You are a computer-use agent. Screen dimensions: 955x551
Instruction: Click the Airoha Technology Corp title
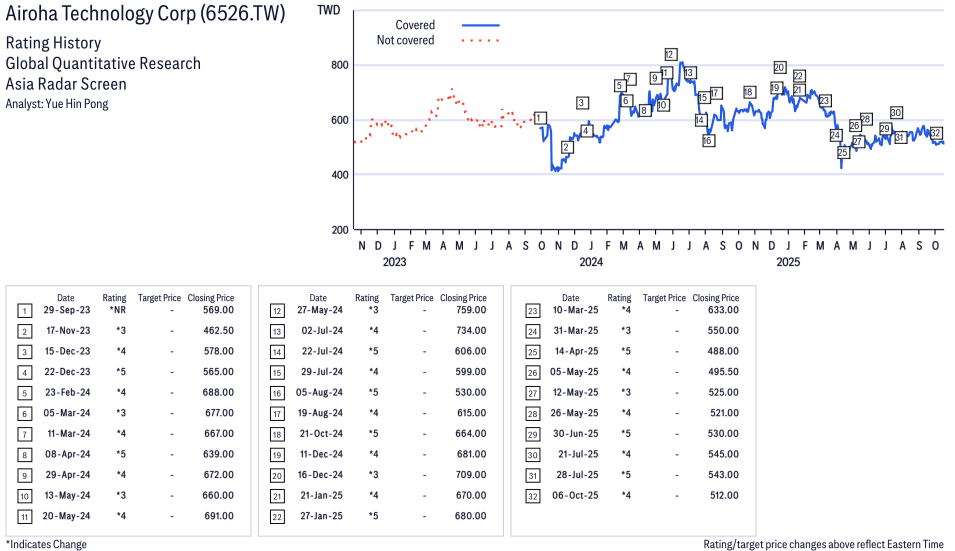pos(145,14)
